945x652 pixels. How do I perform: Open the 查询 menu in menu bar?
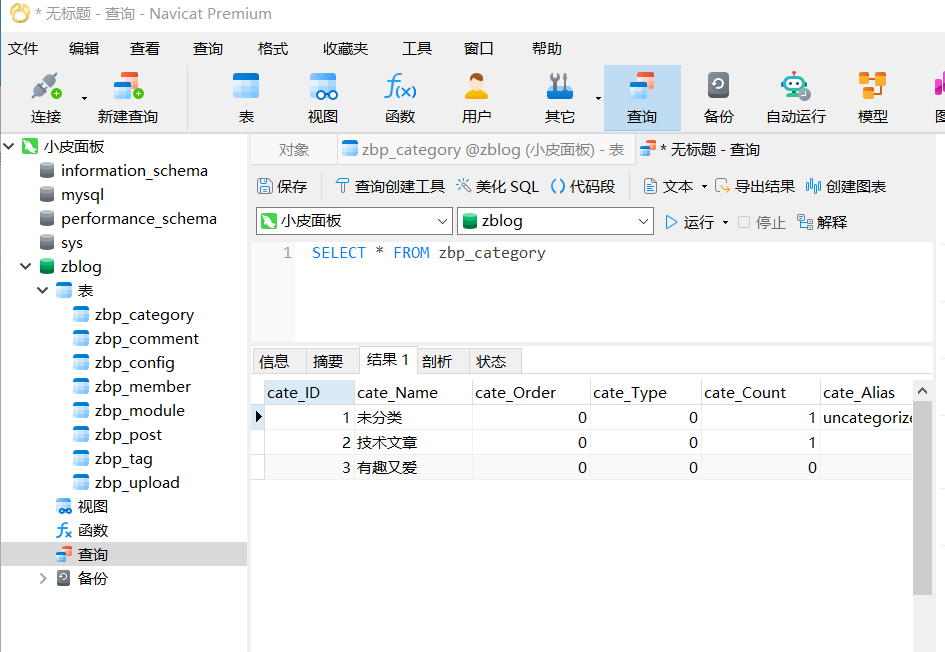point(208,49)
